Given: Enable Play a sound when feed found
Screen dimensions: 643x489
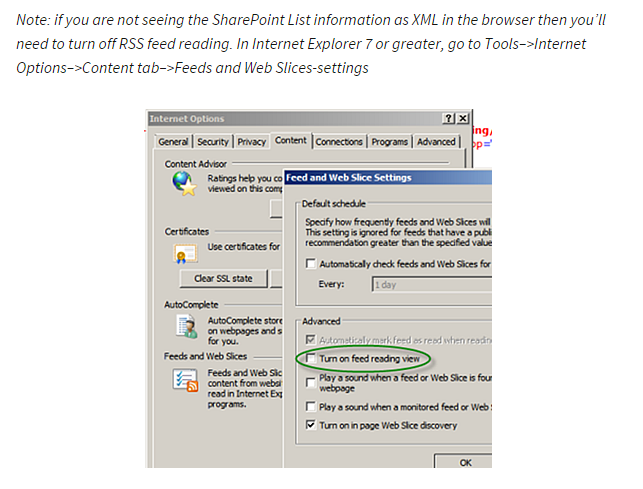Looking at the screenshot, I should click(311, 383).
